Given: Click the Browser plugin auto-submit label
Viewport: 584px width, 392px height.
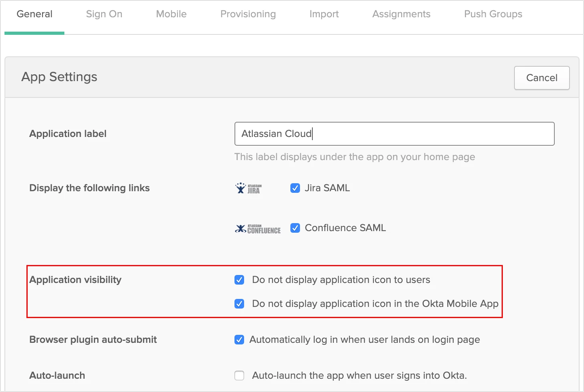Looking at the screenshot, I should 93,340.
